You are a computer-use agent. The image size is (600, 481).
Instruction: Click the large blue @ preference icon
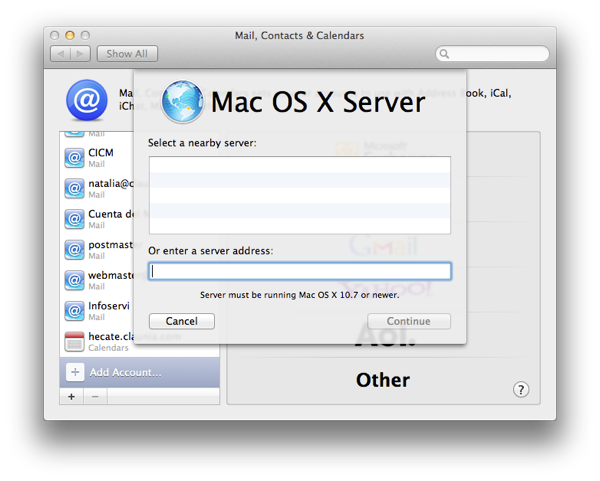(87, 100)
